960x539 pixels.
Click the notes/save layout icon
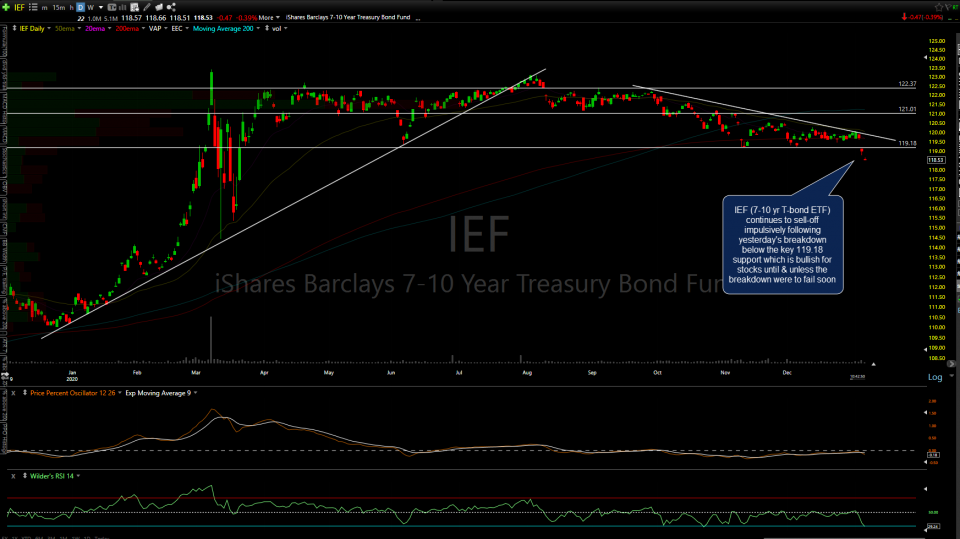pyautogui.click(x=134, y=7)
